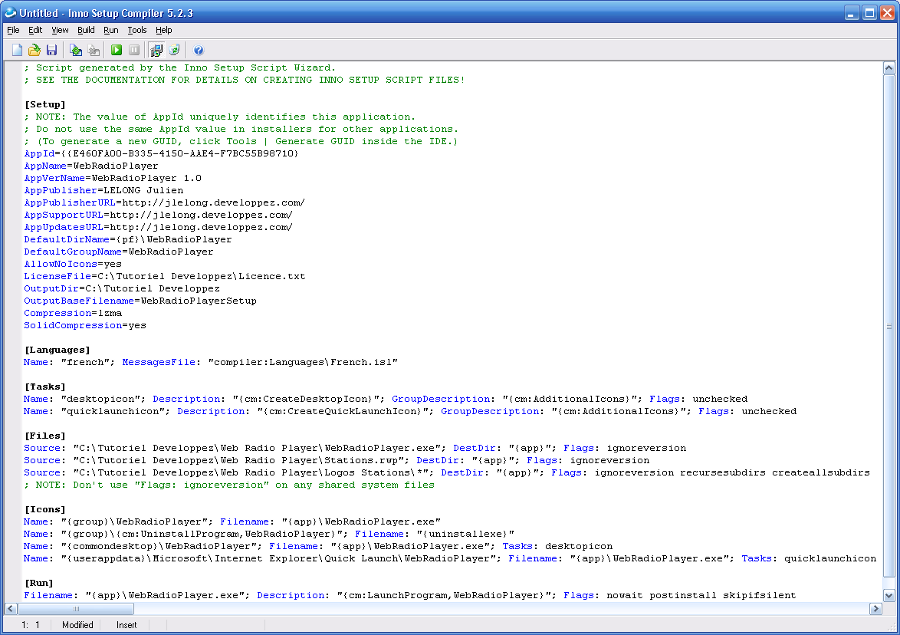Click the horizontal scrollbar right arrow
This screenshot has height=635, width=900.
[x=875, y=609]
